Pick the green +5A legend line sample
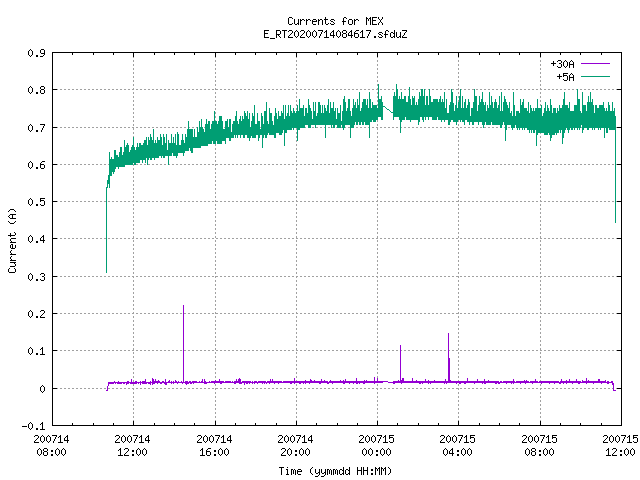The width and height of the screenshot is (640, 480). (x=595, y=76)
